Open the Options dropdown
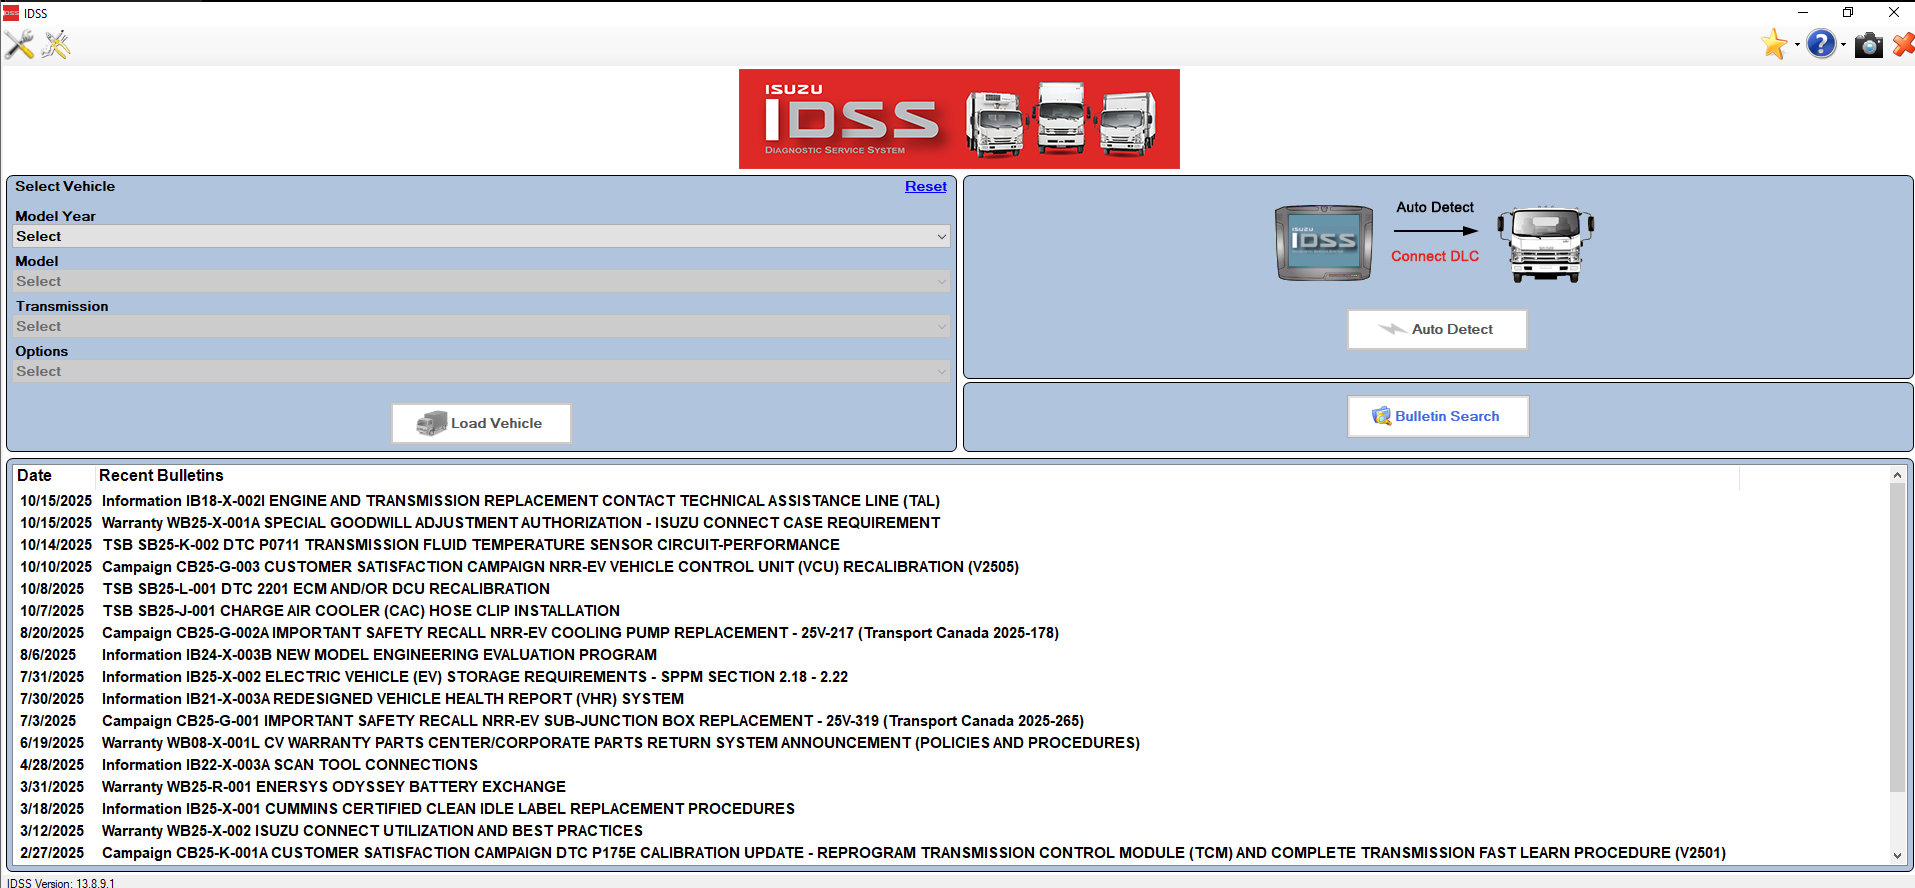This screenshot has width=1915, height=888. coord(481,371)
